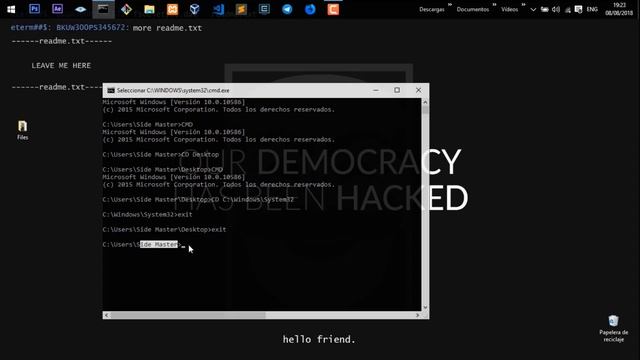Open File Explorer from the taskbar
Viewport: 640px width, 360px height.
pos(149,9)
